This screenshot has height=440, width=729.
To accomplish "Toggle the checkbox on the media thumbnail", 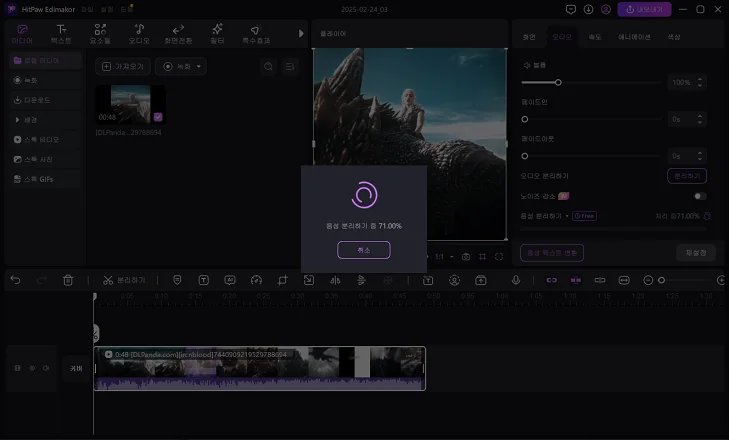I will click(158, 117).
